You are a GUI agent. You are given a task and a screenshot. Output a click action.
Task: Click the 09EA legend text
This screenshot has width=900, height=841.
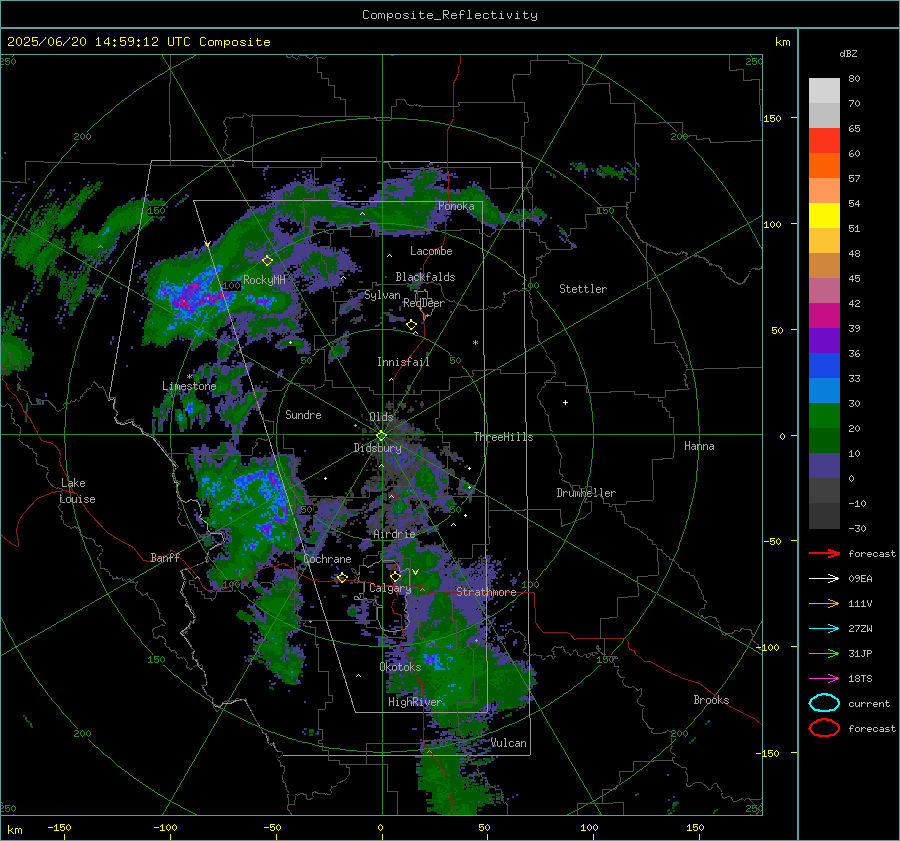click(860, 579)
